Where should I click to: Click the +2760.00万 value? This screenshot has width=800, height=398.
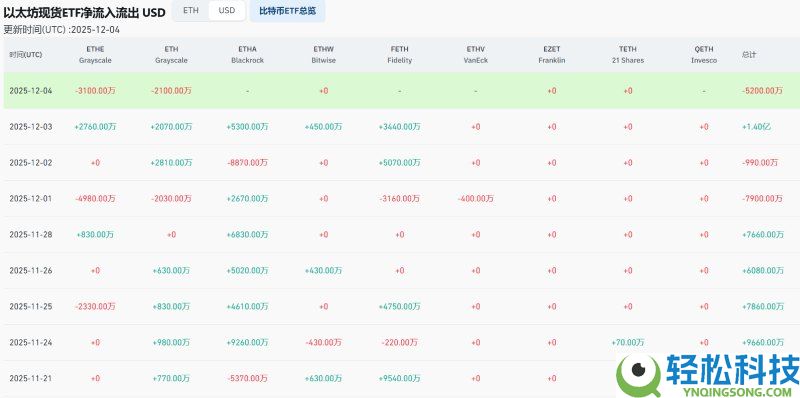[95, 127]
